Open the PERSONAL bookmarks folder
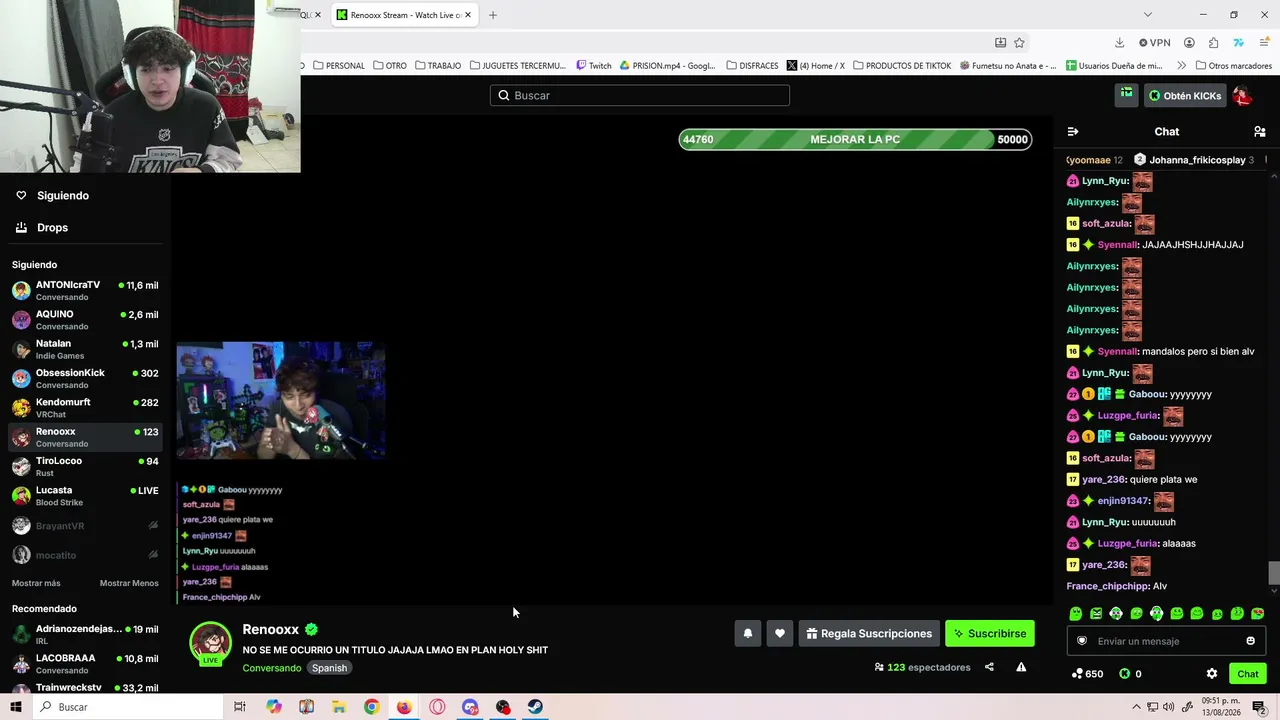1280x720 pixels. pos(339,66)
